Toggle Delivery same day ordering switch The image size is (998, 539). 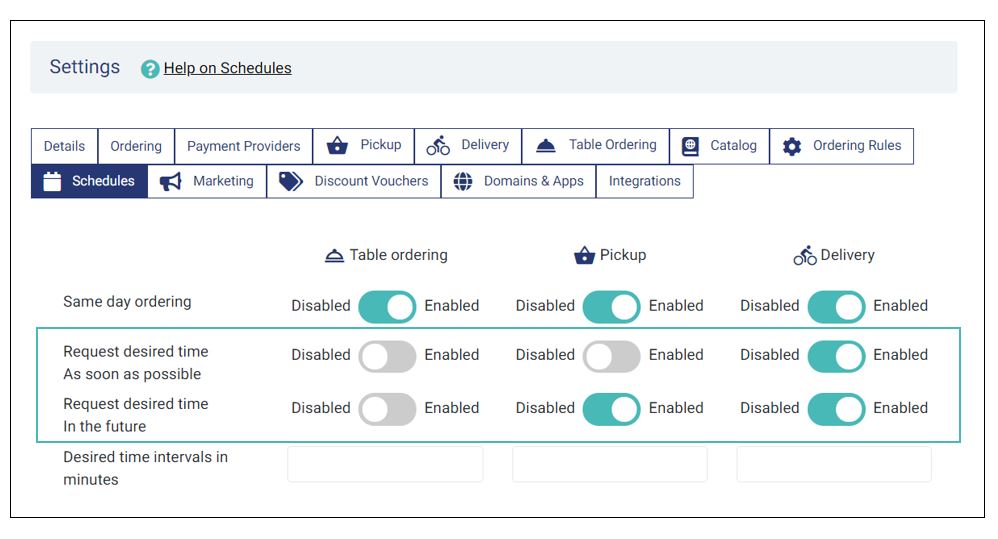(x=836, y=307)
